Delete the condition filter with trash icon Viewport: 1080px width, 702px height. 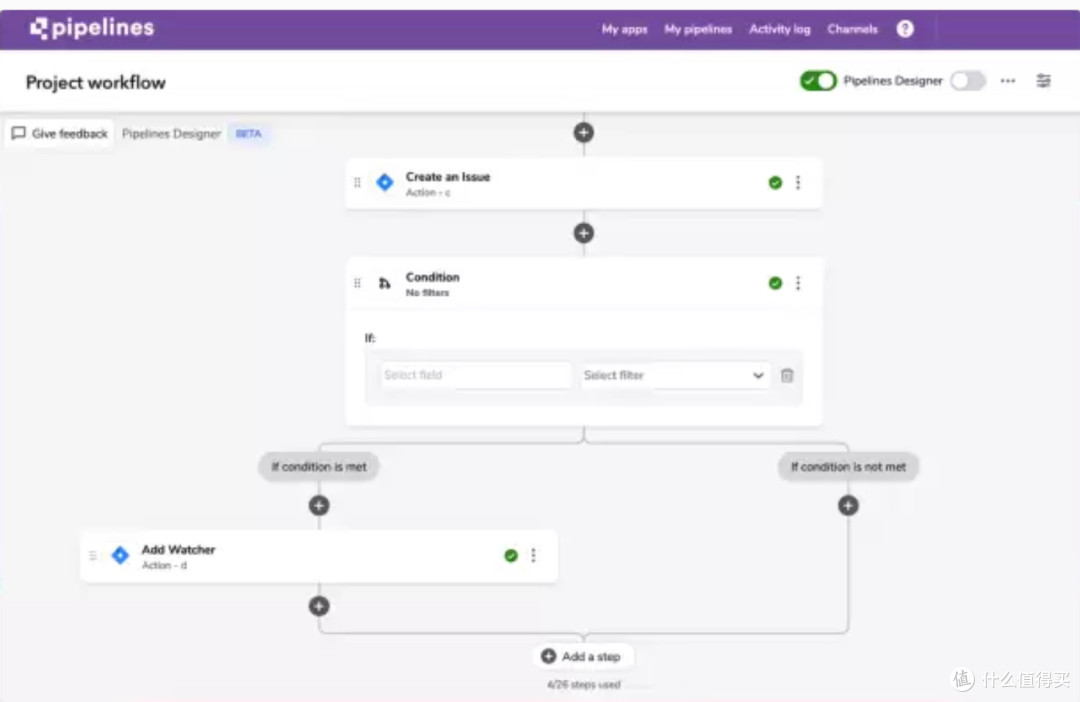787,375
